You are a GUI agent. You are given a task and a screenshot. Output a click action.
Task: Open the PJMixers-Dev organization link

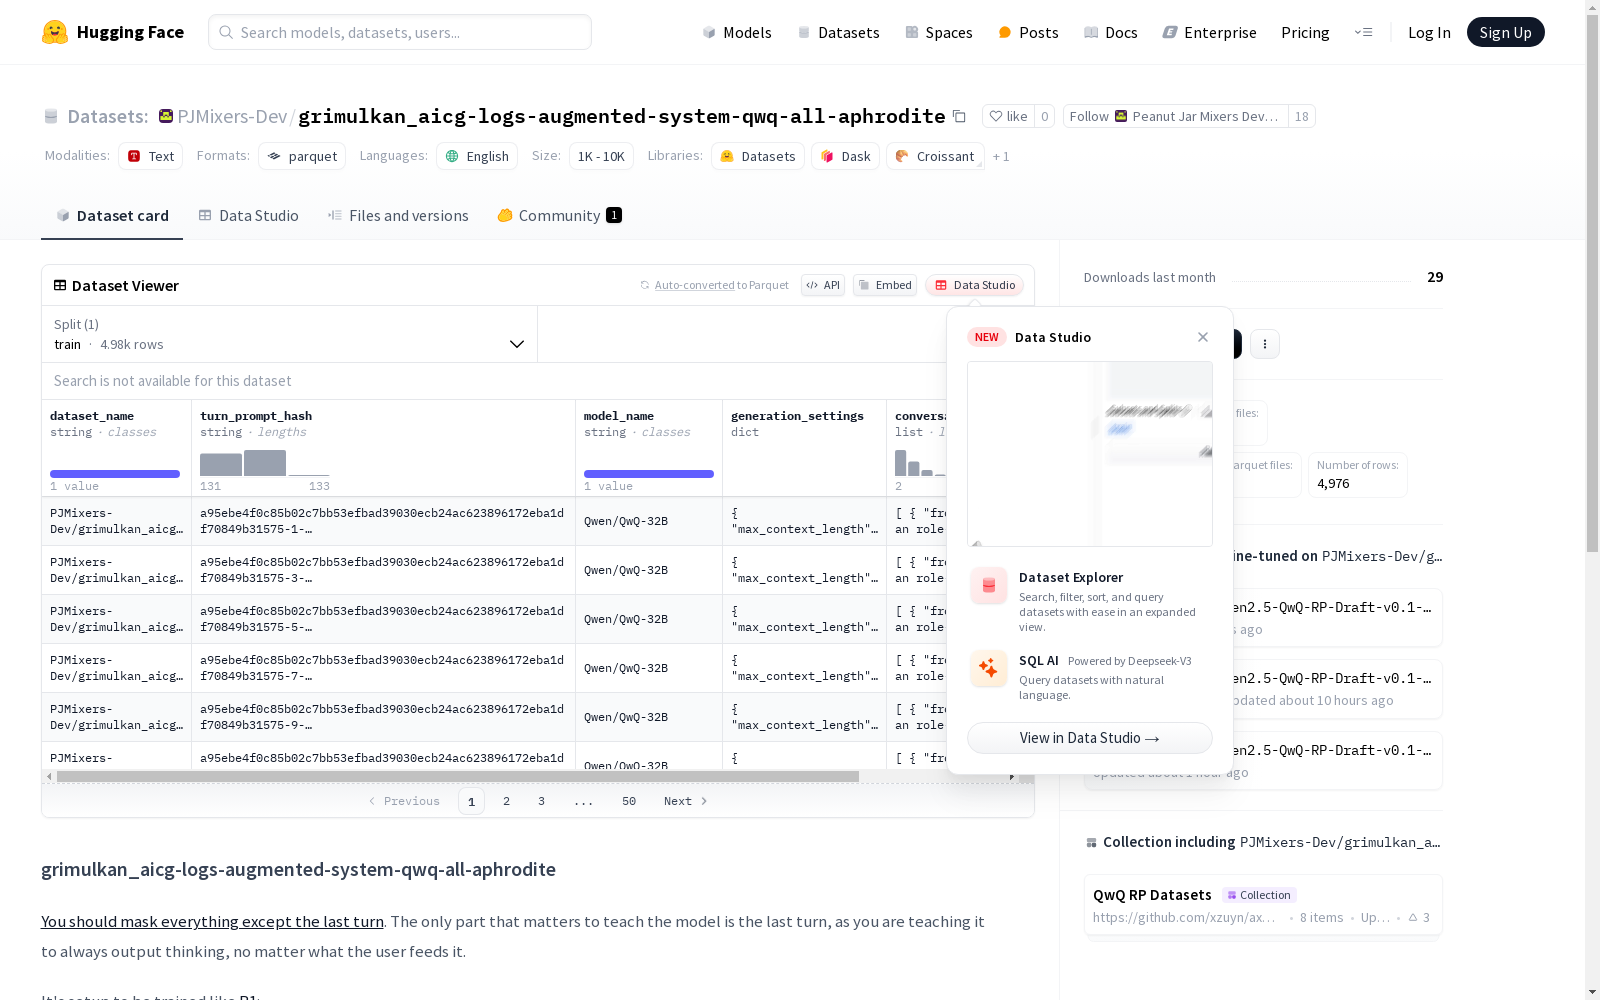[232, 116]
